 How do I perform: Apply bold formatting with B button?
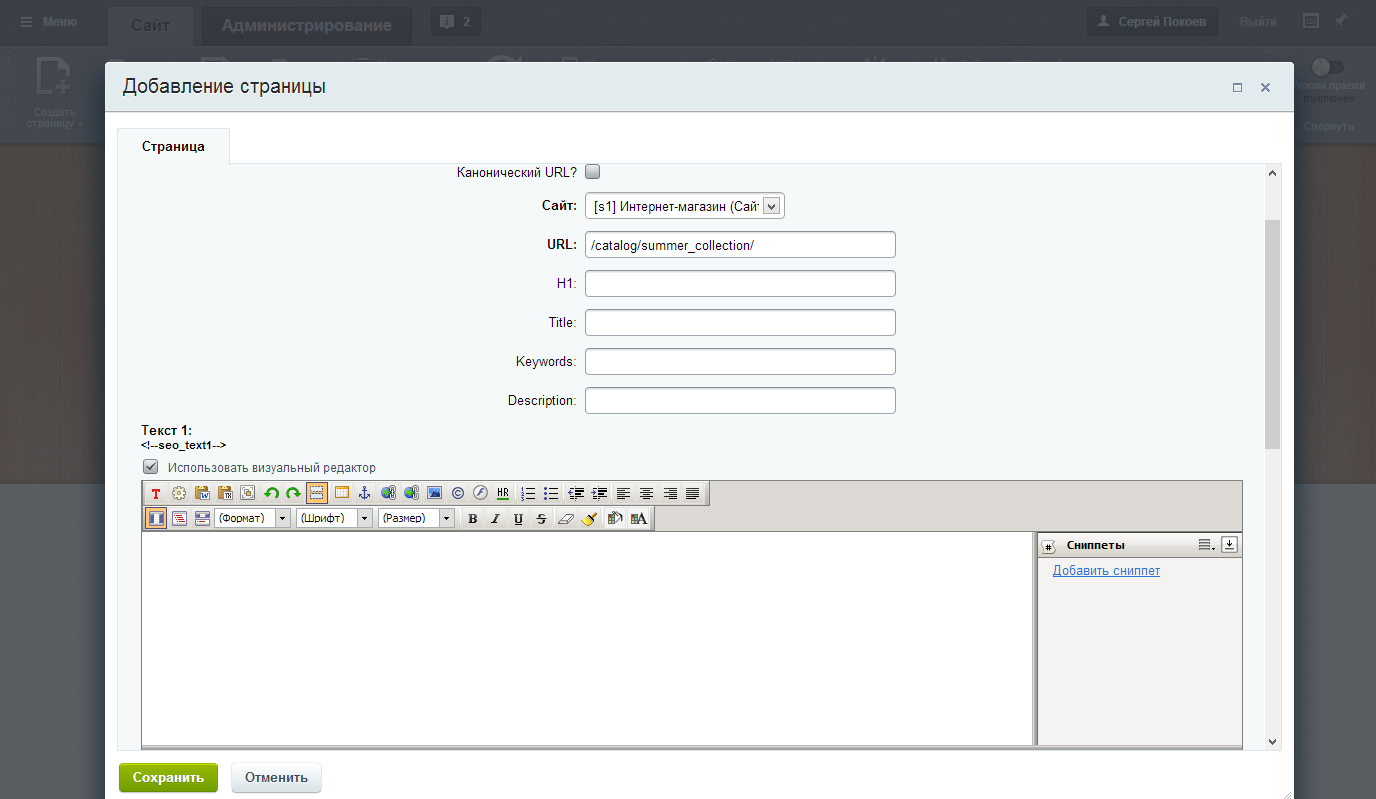472,519
